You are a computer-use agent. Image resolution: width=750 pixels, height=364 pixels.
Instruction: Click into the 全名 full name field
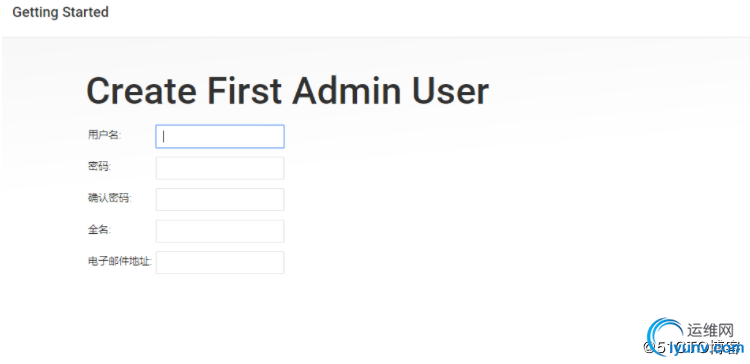(x=220, y=231)
